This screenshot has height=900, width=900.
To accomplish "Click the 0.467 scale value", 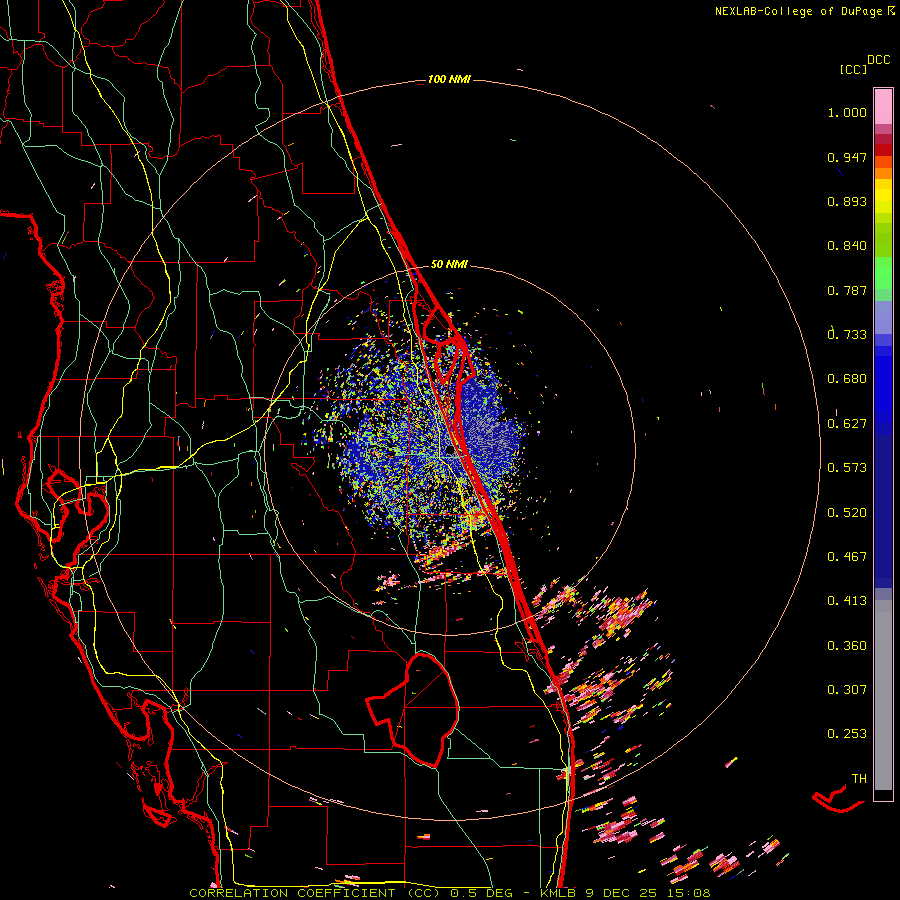I will point(847,557).
